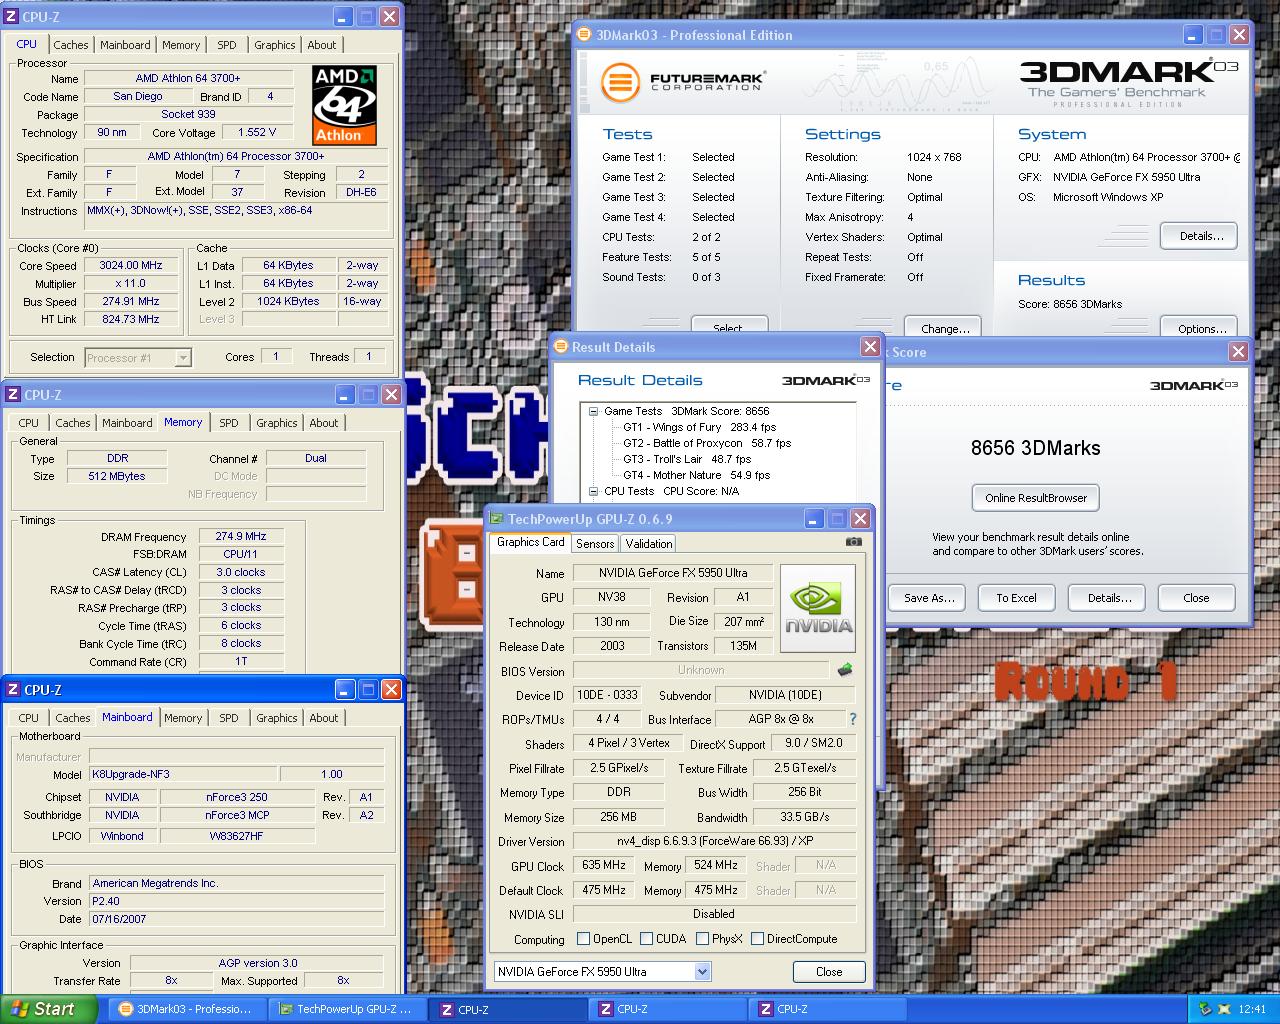Click the NVIDIA logo in GPU-Z

[x=818, y=608]
